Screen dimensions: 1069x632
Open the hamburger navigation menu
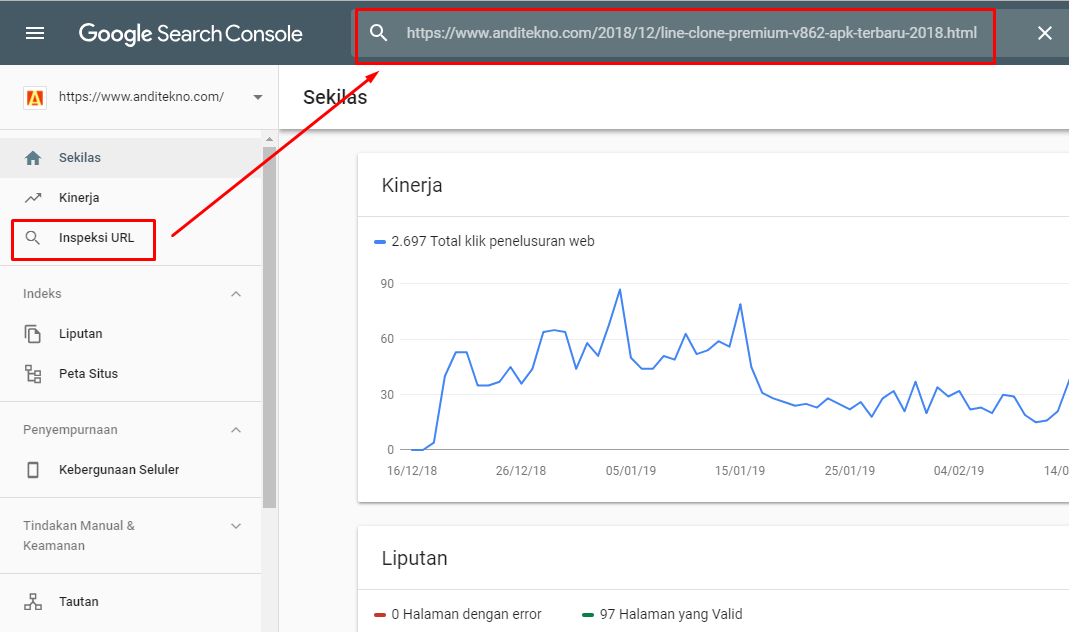35,33
